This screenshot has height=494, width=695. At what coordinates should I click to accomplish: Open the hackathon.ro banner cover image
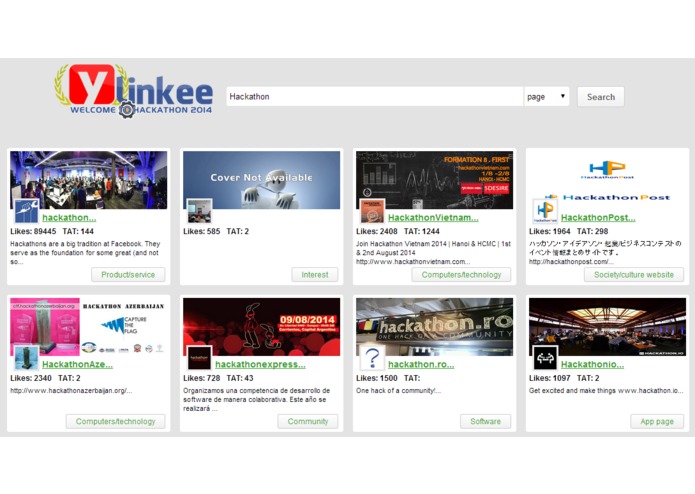pos(434,327)
